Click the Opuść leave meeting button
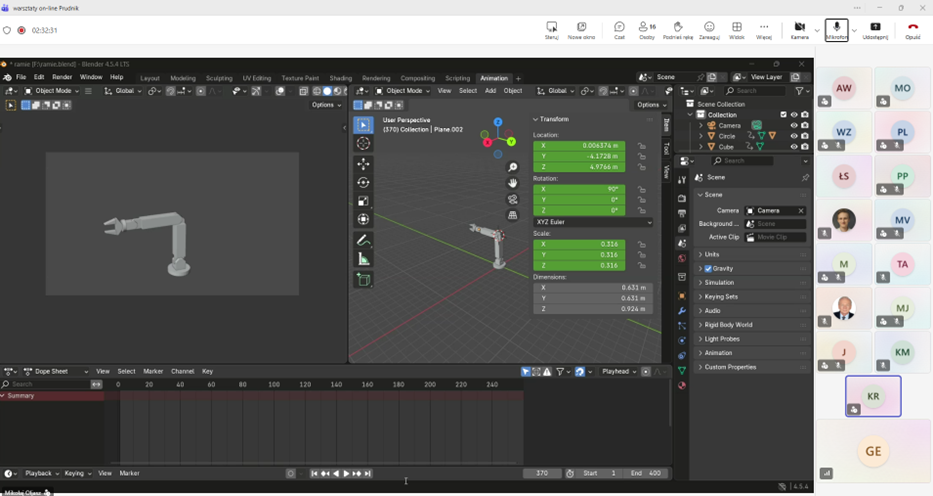Screen dimensions: 933x496 [x=912, y=30]
